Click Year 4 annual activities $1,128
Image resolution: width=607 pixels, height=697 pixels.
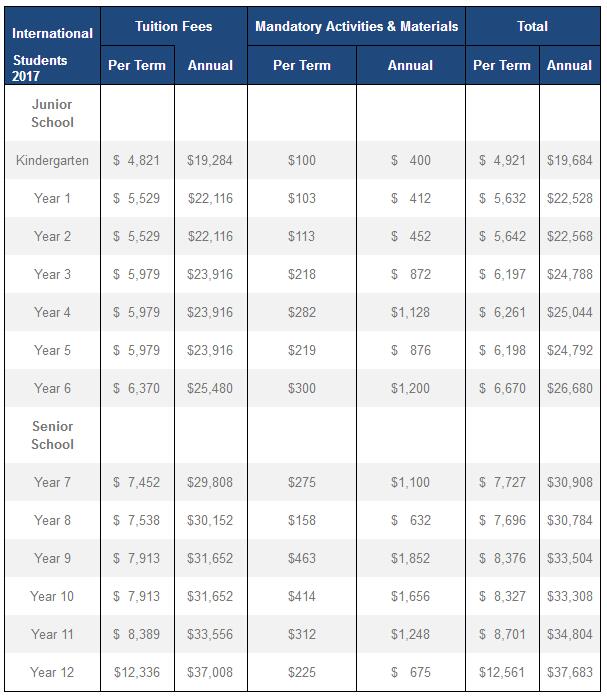pos(410,312)
